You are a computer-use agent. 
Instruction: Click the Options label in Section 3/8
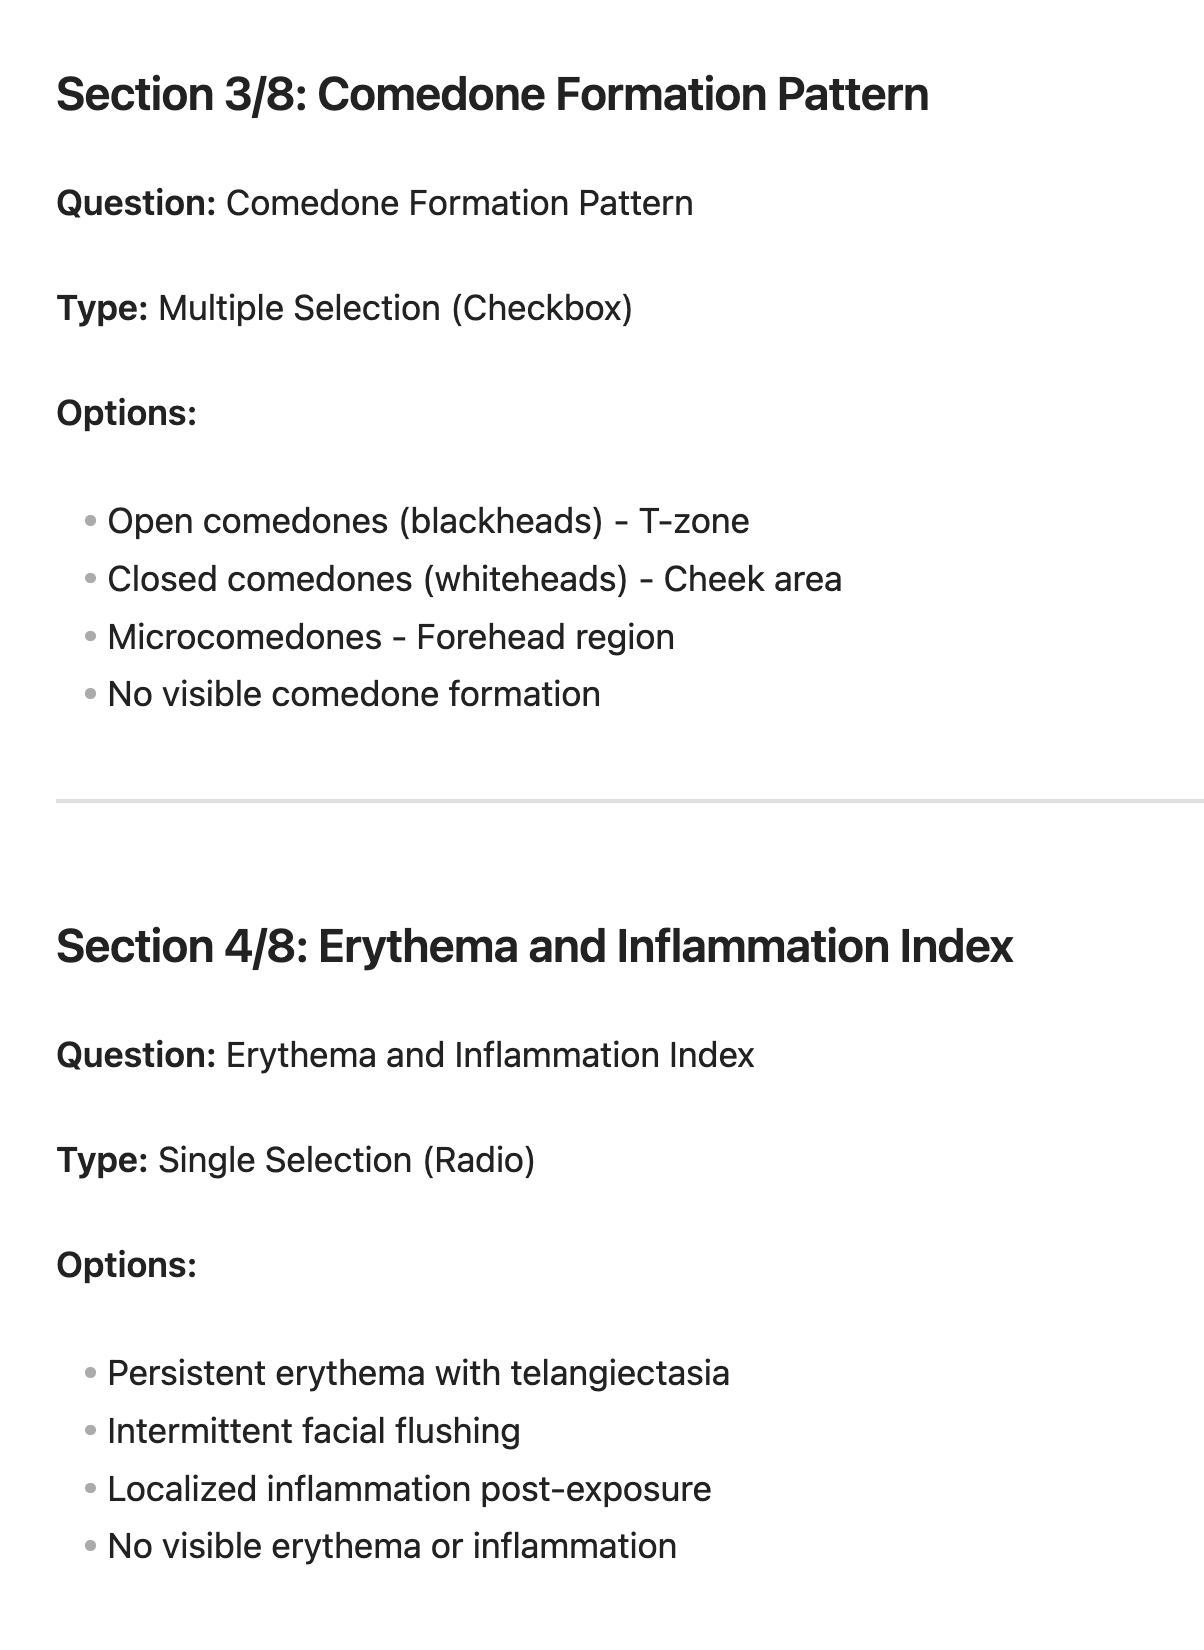pyautogui.click(x=127, y=413)
